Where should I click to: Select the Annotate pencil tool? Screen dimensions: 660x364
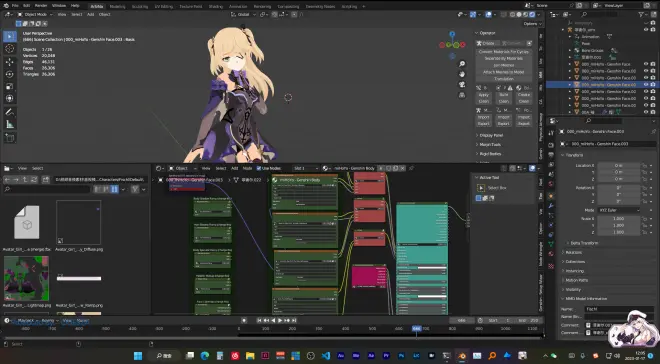coord(10,112)
